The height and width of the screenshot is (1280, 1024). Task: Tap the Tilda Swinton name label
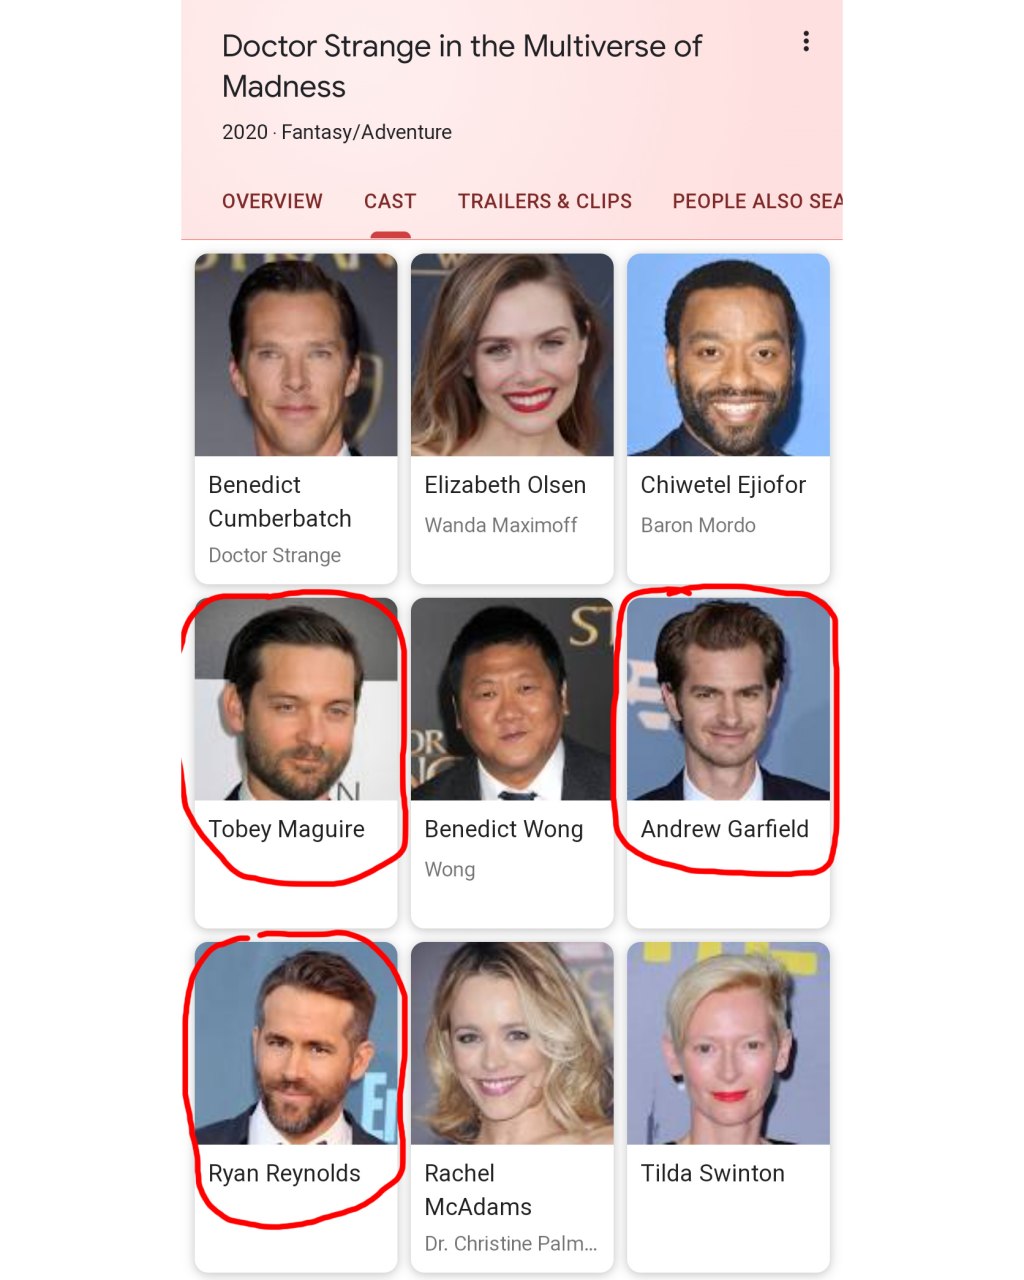712,1173
